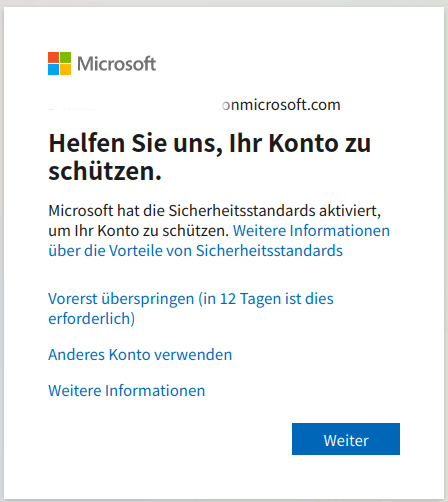Click 'um Ihr Konto zu schützen.' text

click(x=139, y=231)
